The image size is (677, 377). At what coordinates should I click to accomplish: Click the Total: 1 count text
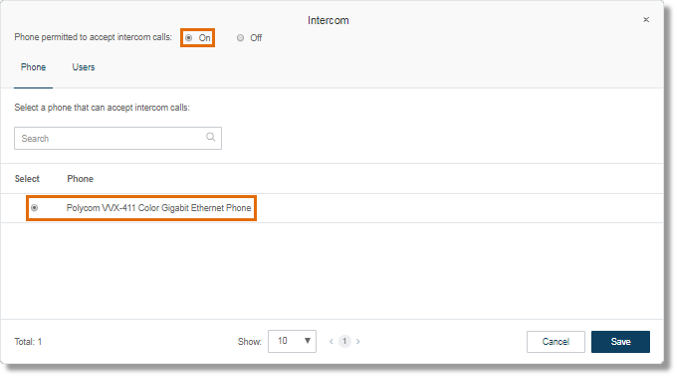[28, 342]
